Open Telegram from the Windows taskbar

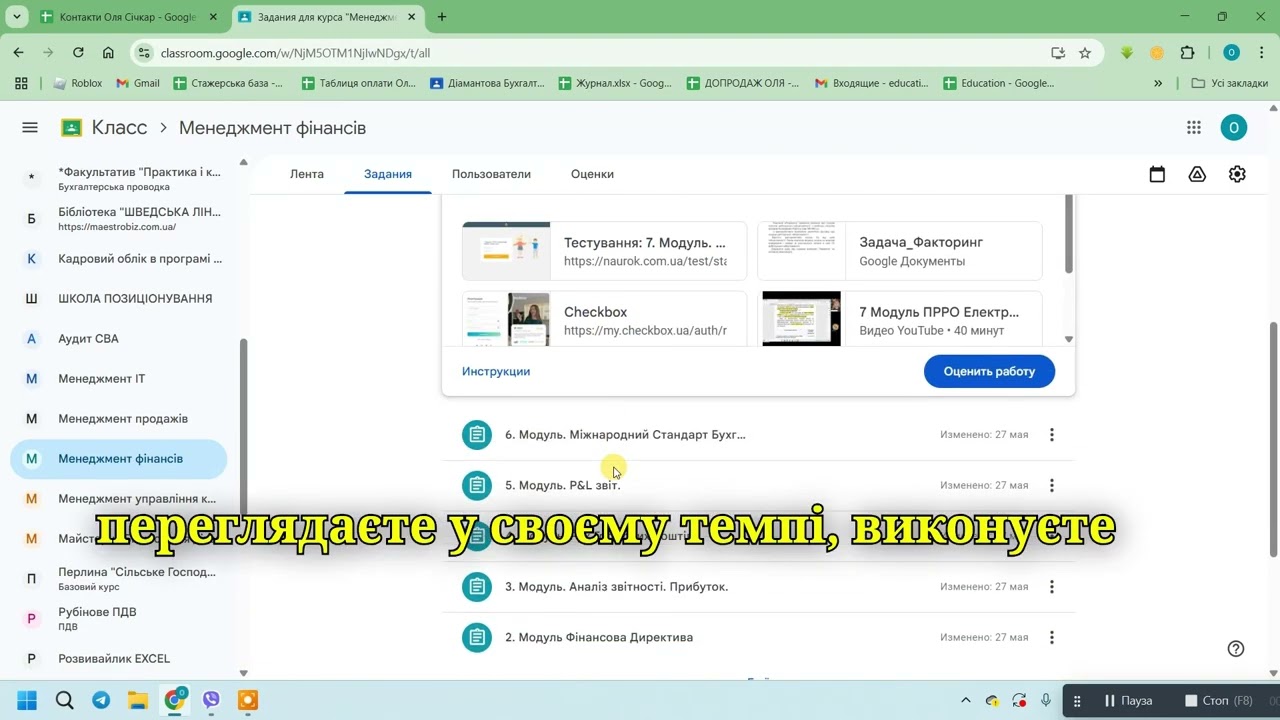(x=101, y=700)
